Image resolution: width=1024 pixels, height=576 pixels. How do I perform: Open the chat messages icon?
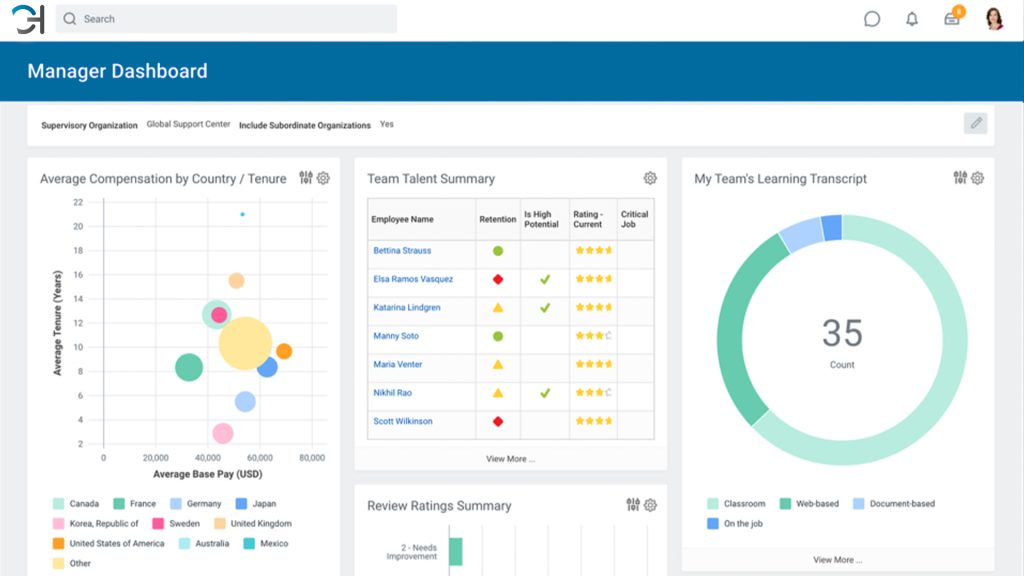click(x=871, y=18)
